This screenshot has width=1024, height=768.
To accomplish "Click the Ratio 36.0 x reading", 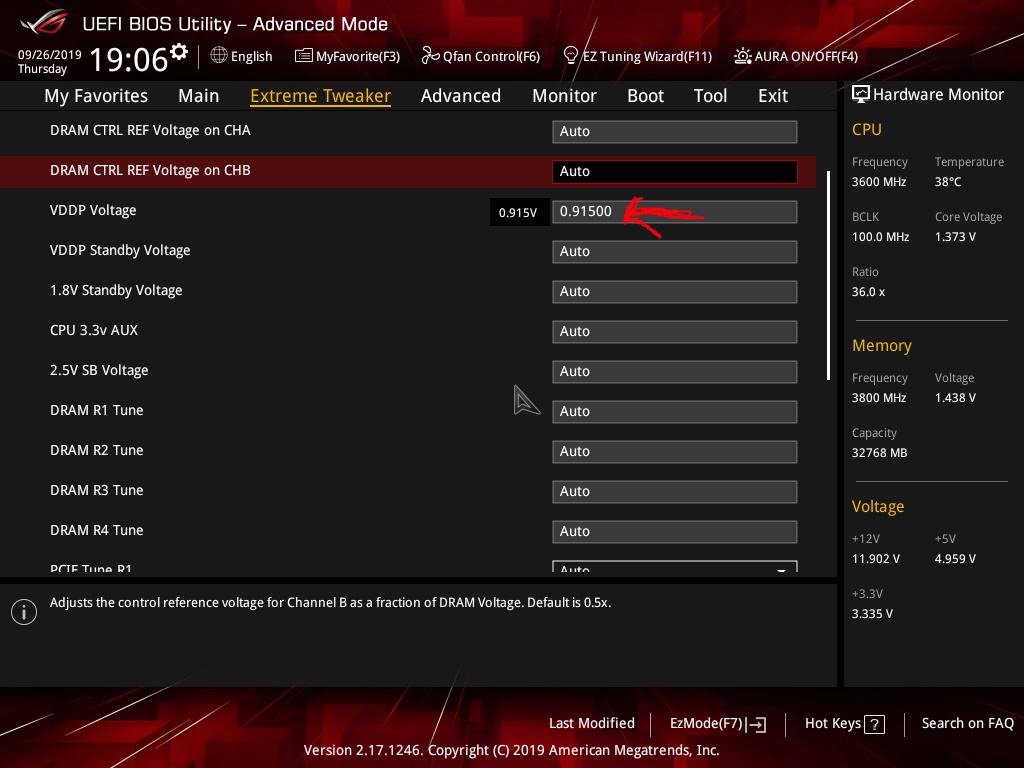I will pyautogui.click(x=868, y=292).
